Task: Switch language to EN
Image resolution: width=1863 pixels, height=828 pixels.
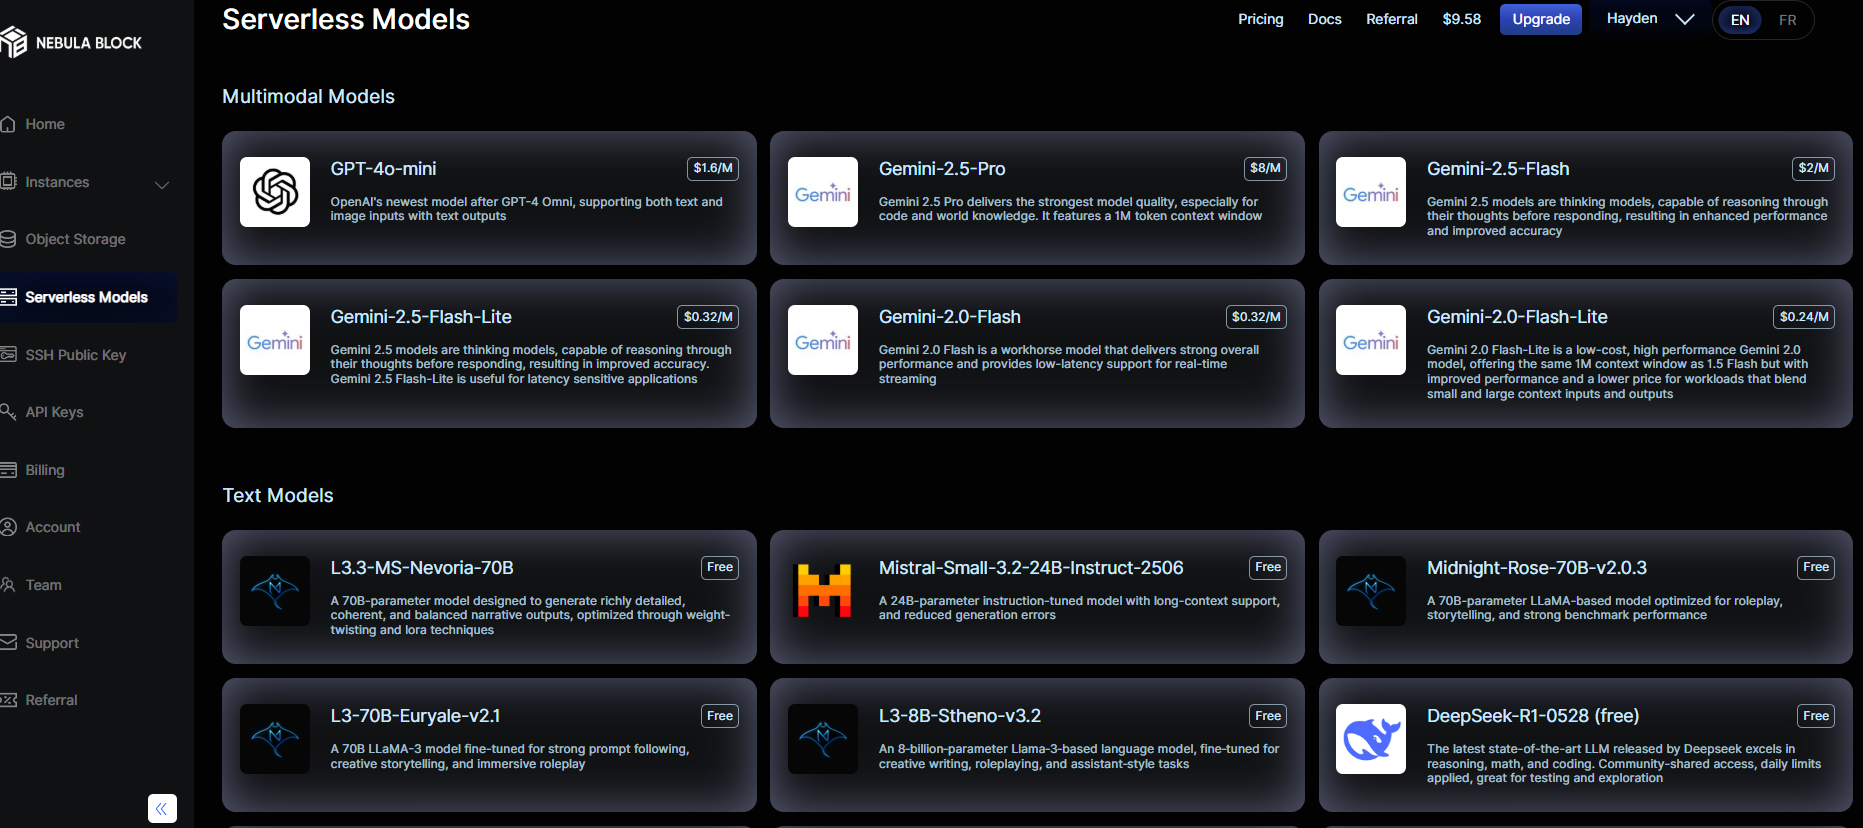Action: (x=1740, y=20)
